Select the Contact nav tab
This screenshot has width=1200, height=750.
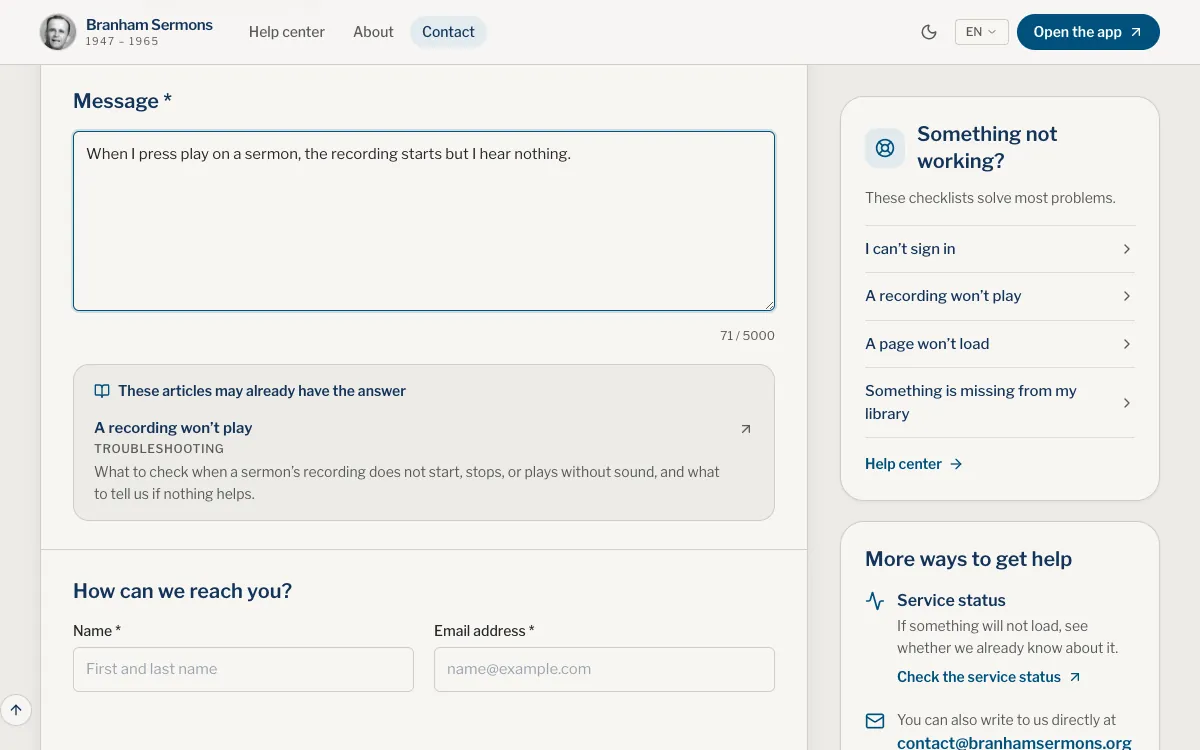pyautogui.click(x=448, y=32)
